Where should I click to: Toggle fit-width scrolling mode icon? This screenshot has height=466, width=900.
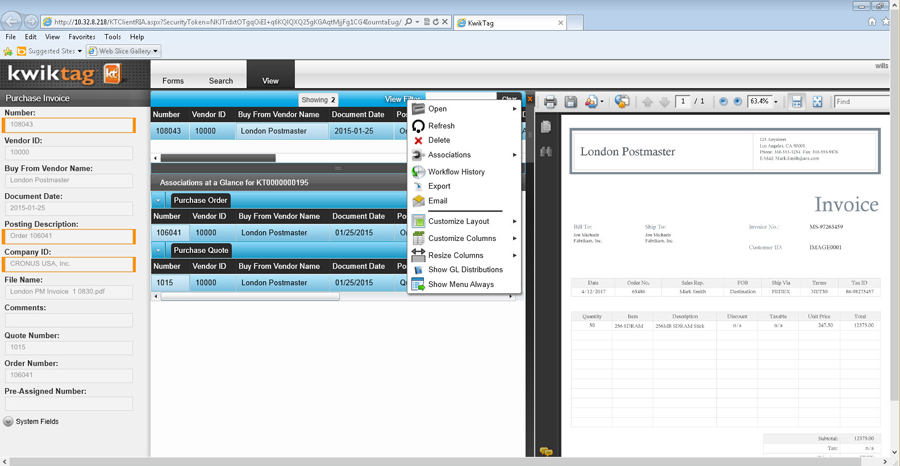[x=797, y=102]
